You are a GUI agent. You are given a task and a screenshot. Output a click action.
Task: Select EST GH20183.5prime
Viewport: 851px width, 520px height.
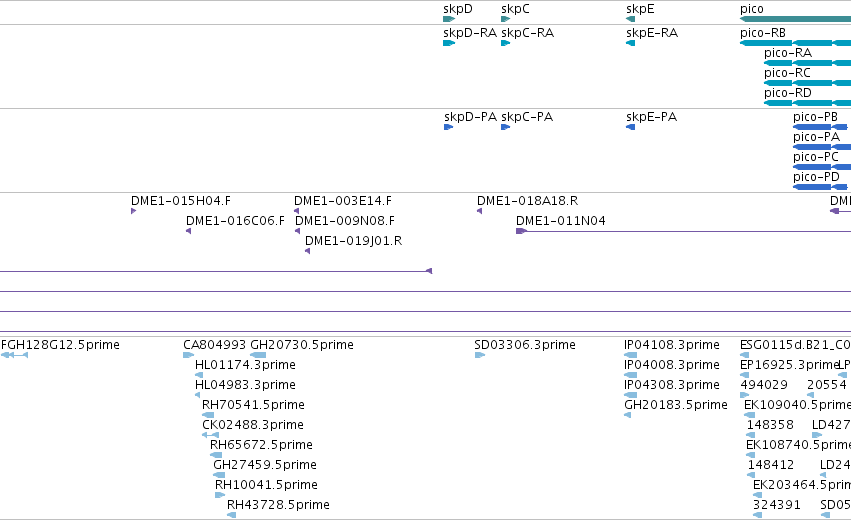(628, 415)
